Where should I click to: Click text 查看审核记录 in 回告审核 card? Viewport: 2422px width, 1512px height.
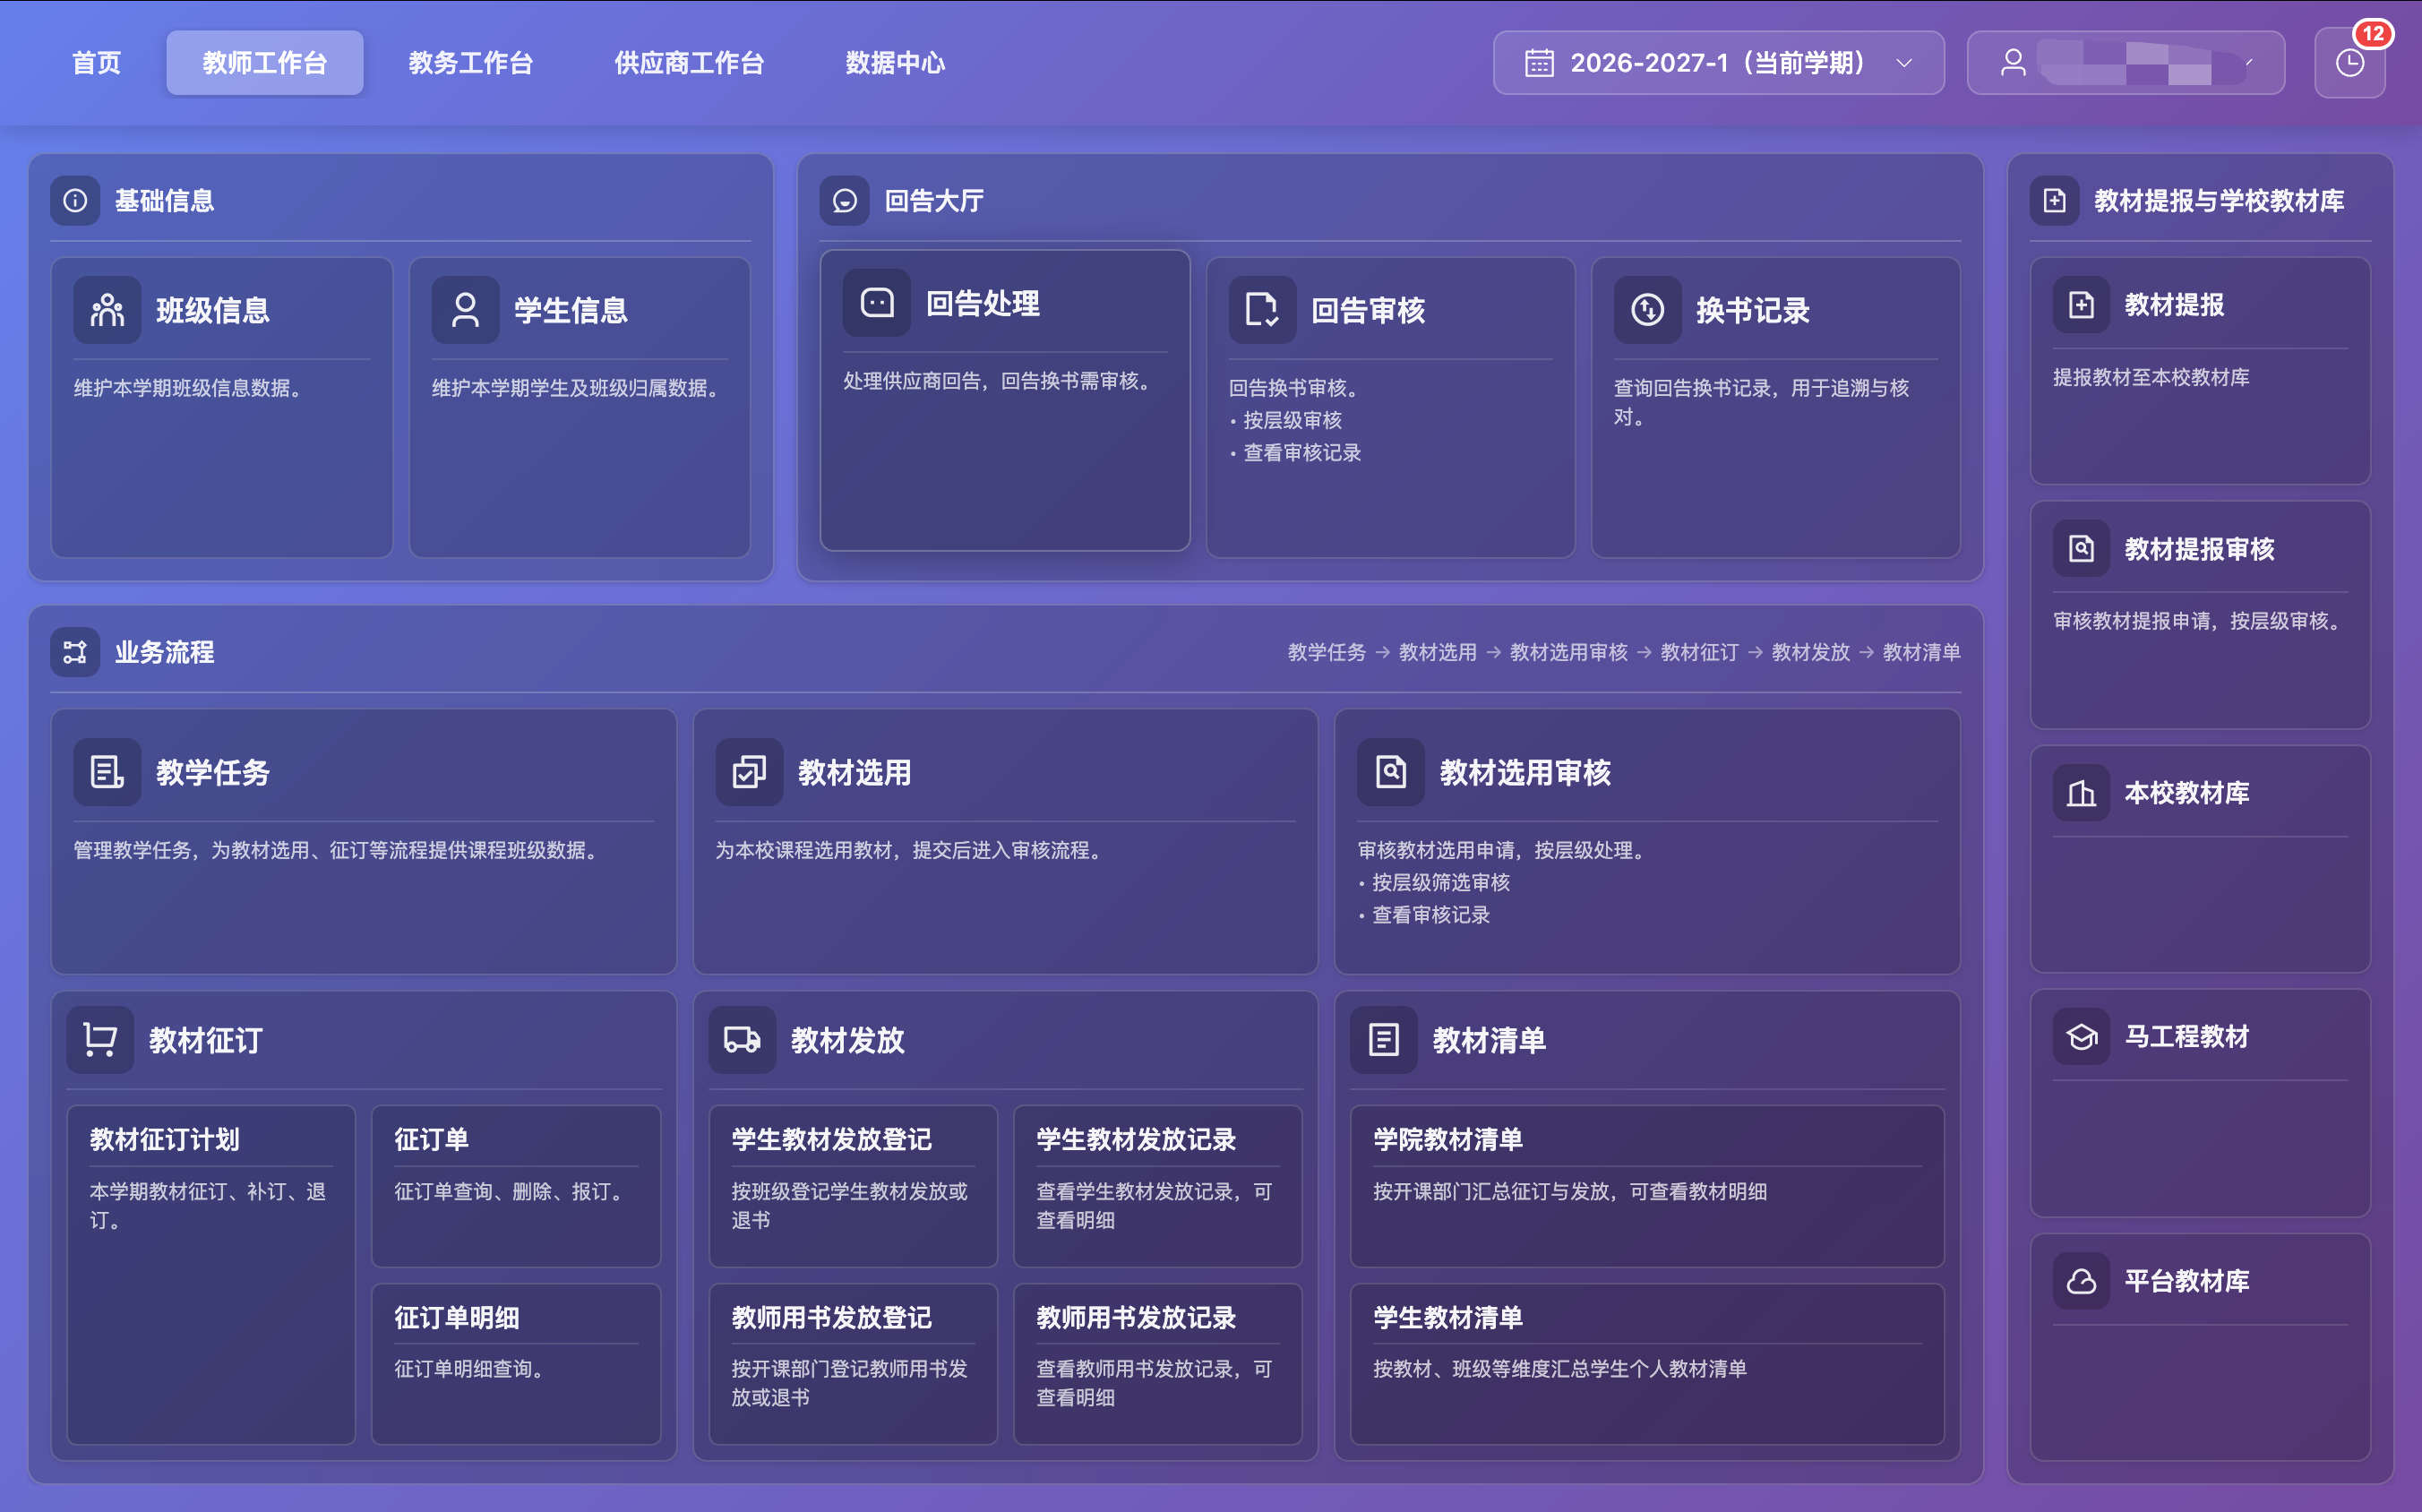1302,453
